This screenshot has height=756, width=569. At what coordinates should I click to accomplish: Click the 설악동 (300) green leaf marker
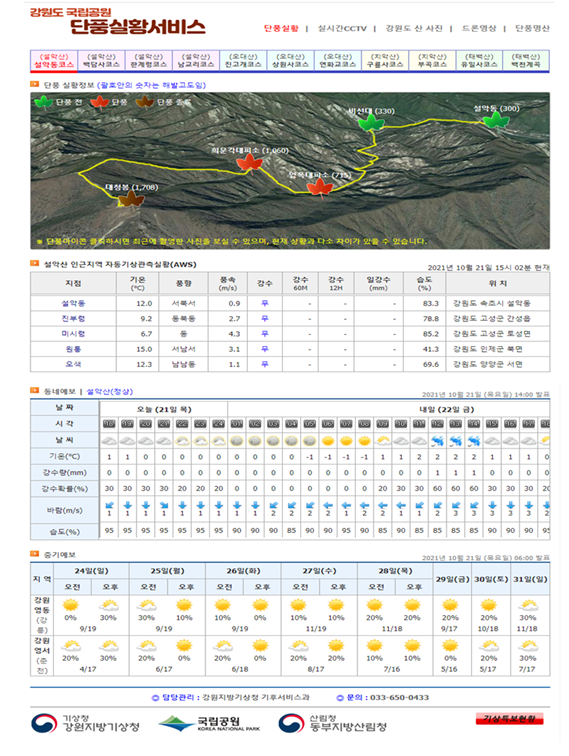click(x=496, y=120)
